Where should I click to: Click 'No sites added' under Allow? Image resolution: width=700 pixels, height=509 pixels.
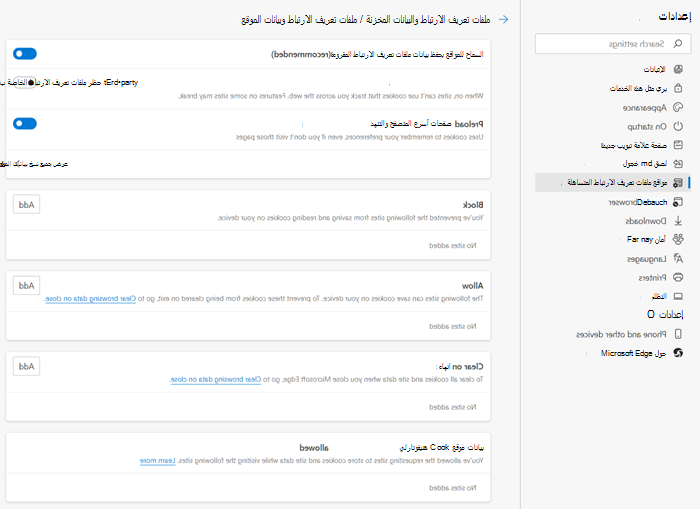[453, 326]
